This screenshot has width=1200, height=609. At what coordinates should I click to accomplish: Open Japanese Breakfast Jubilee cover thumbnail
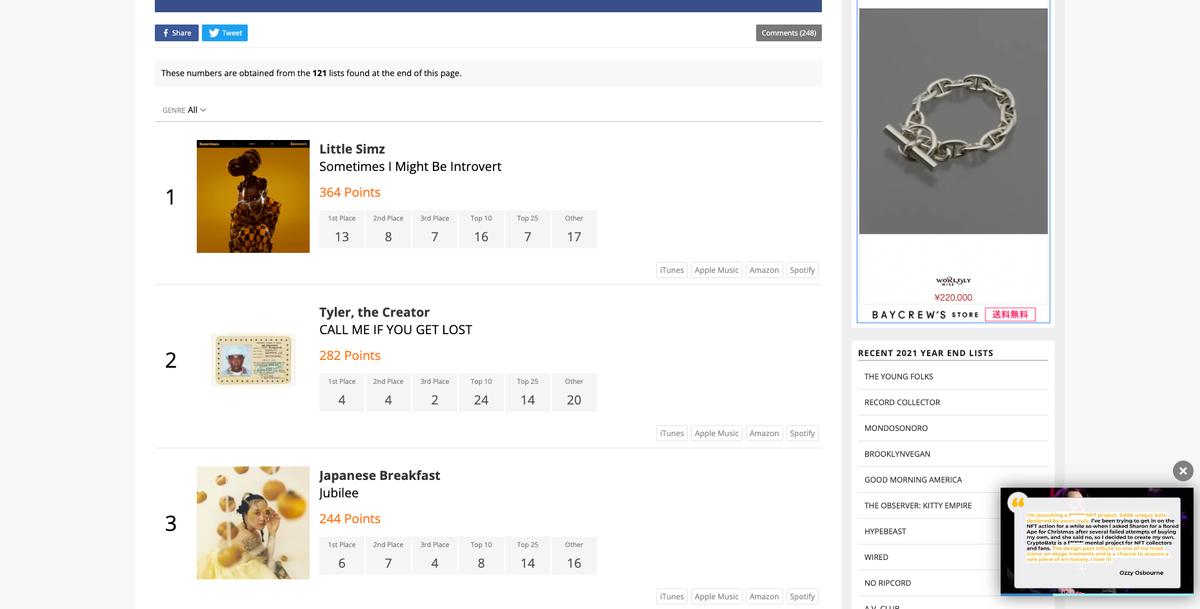coord(253,522)
